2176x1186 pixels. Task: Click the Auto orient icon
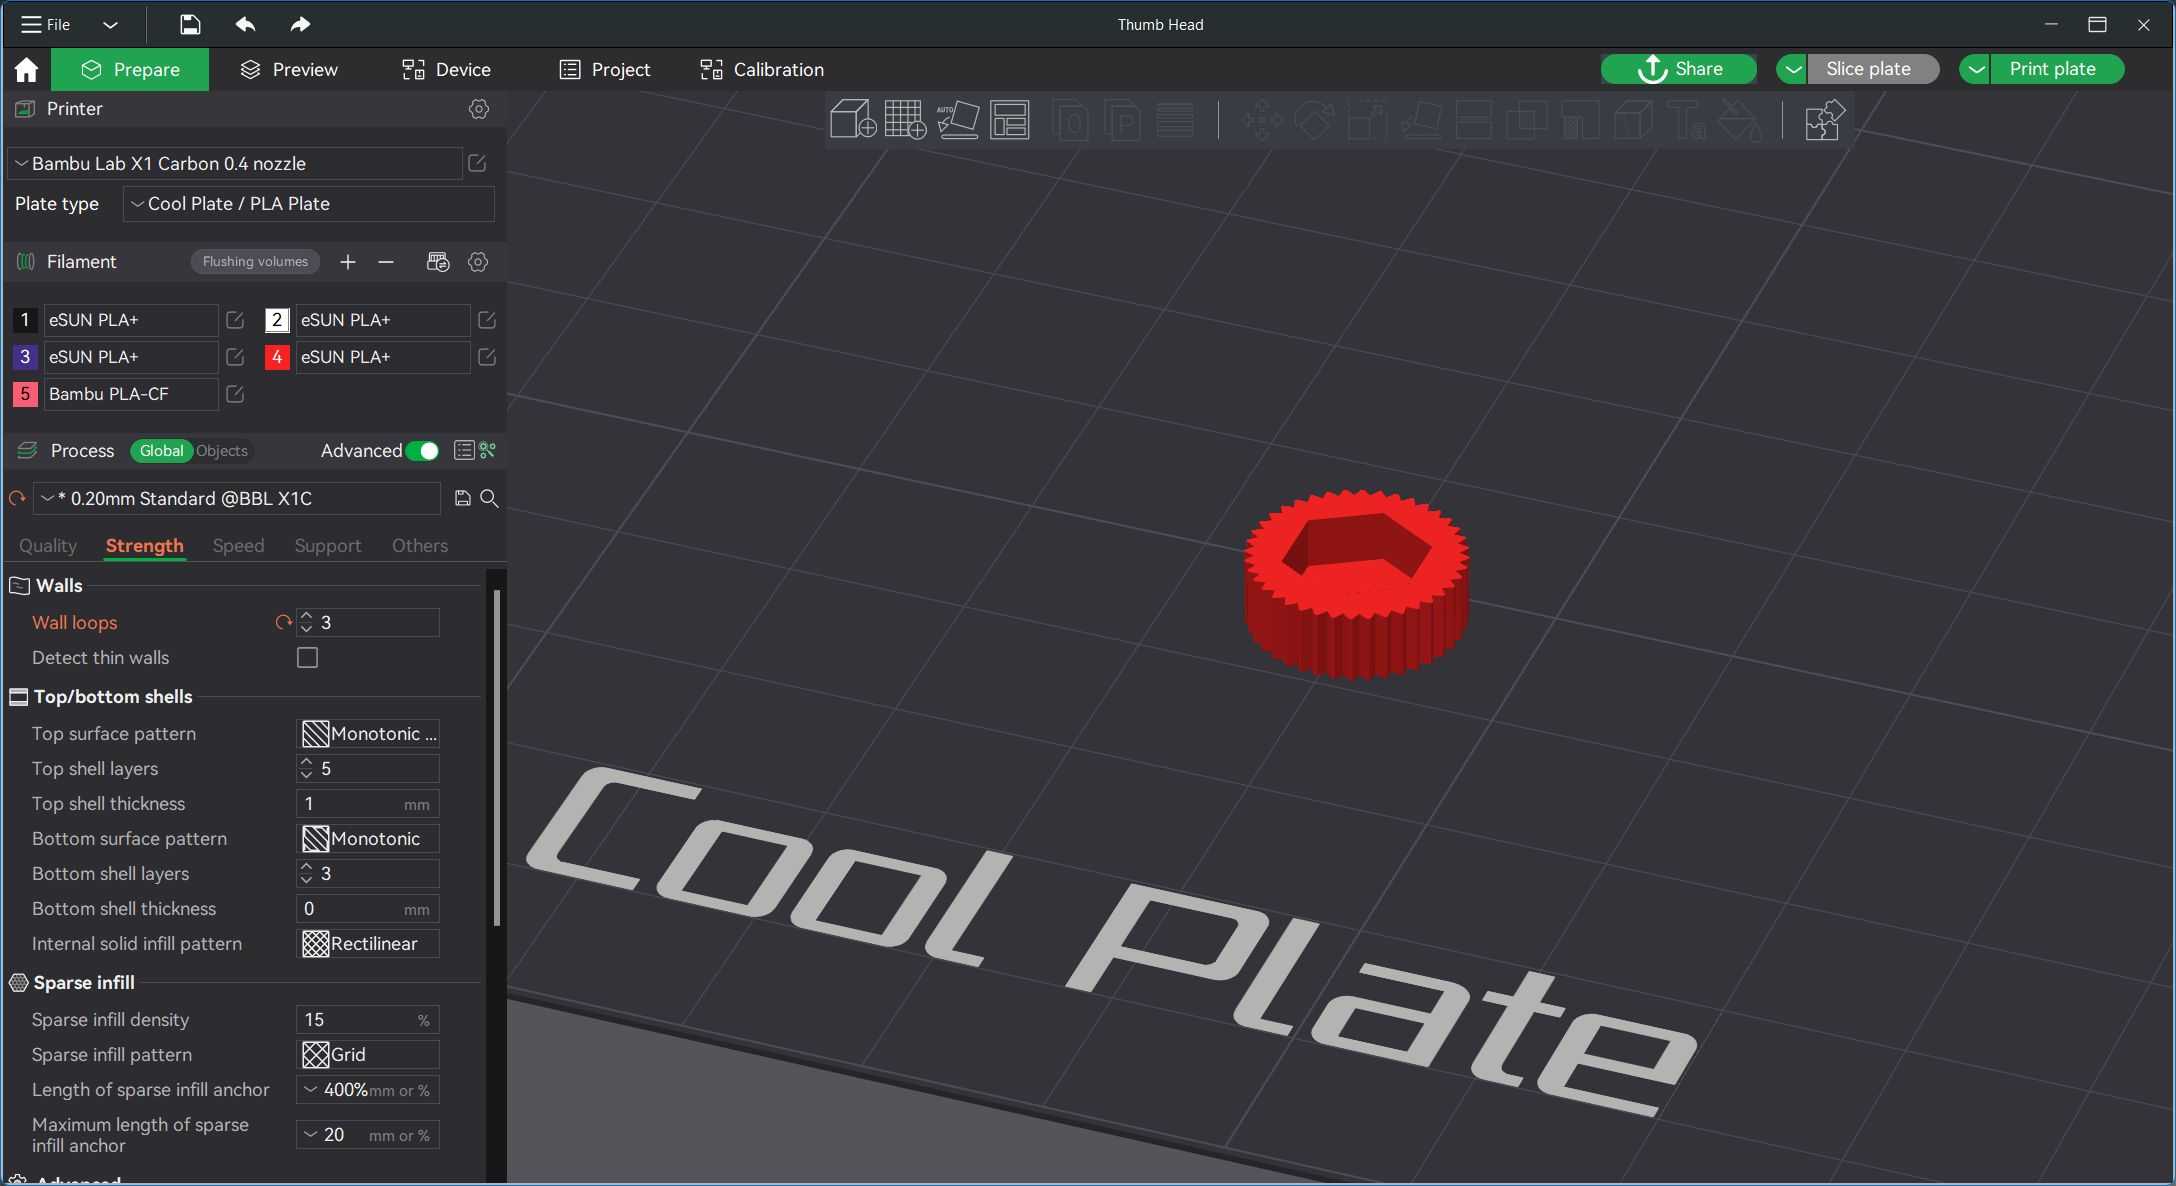(x=957, y=120)
